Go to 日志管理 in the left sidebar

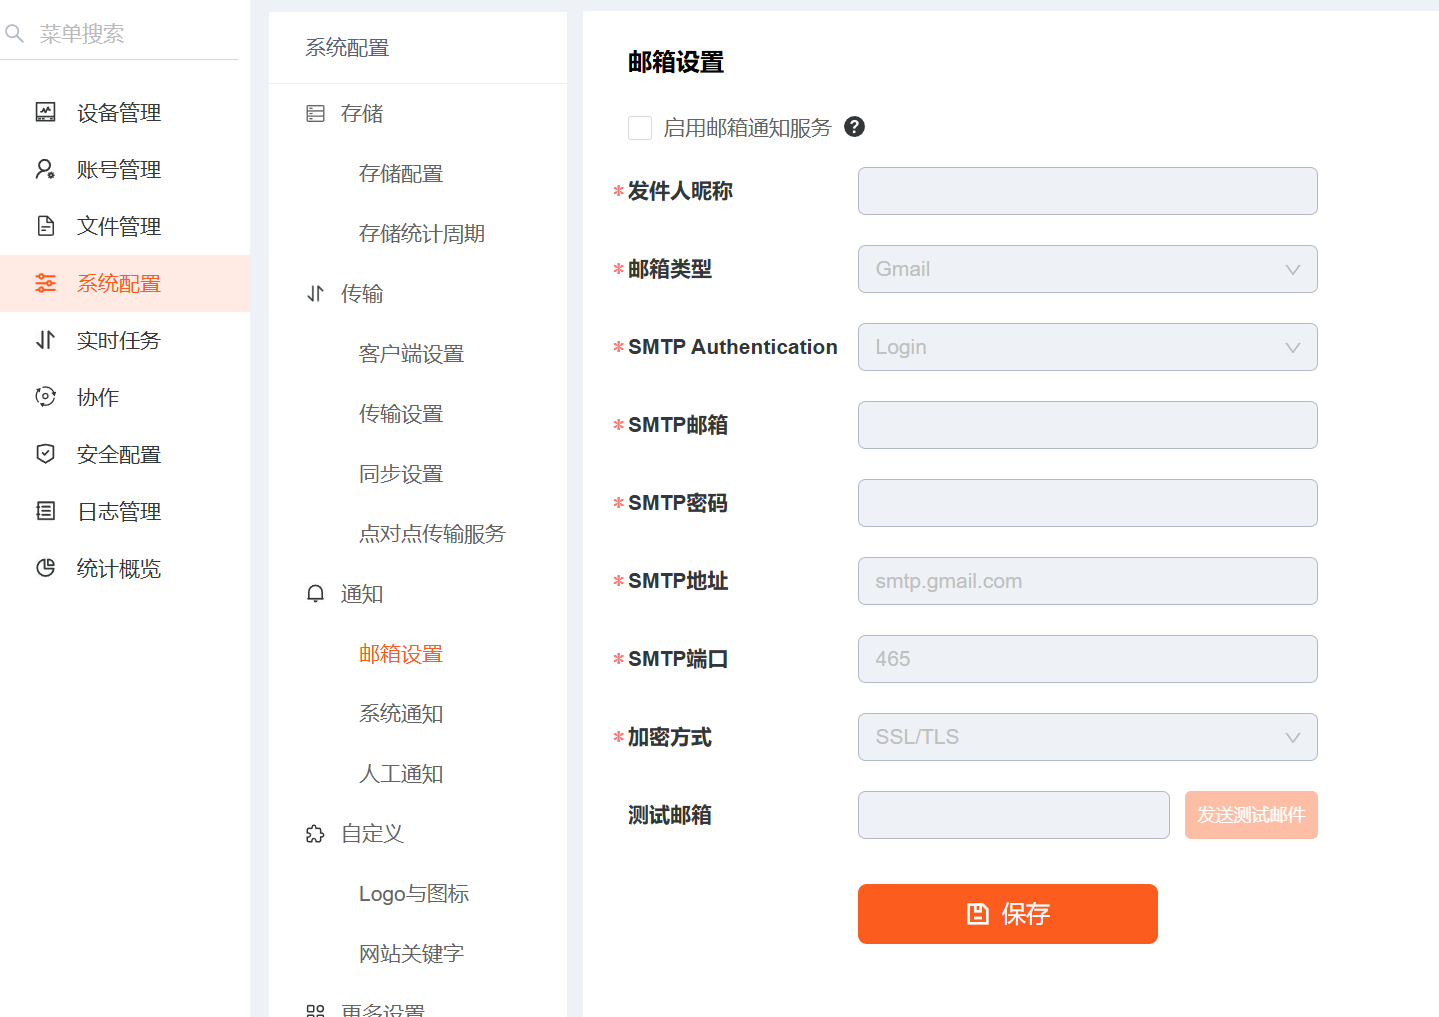point(118,512)
